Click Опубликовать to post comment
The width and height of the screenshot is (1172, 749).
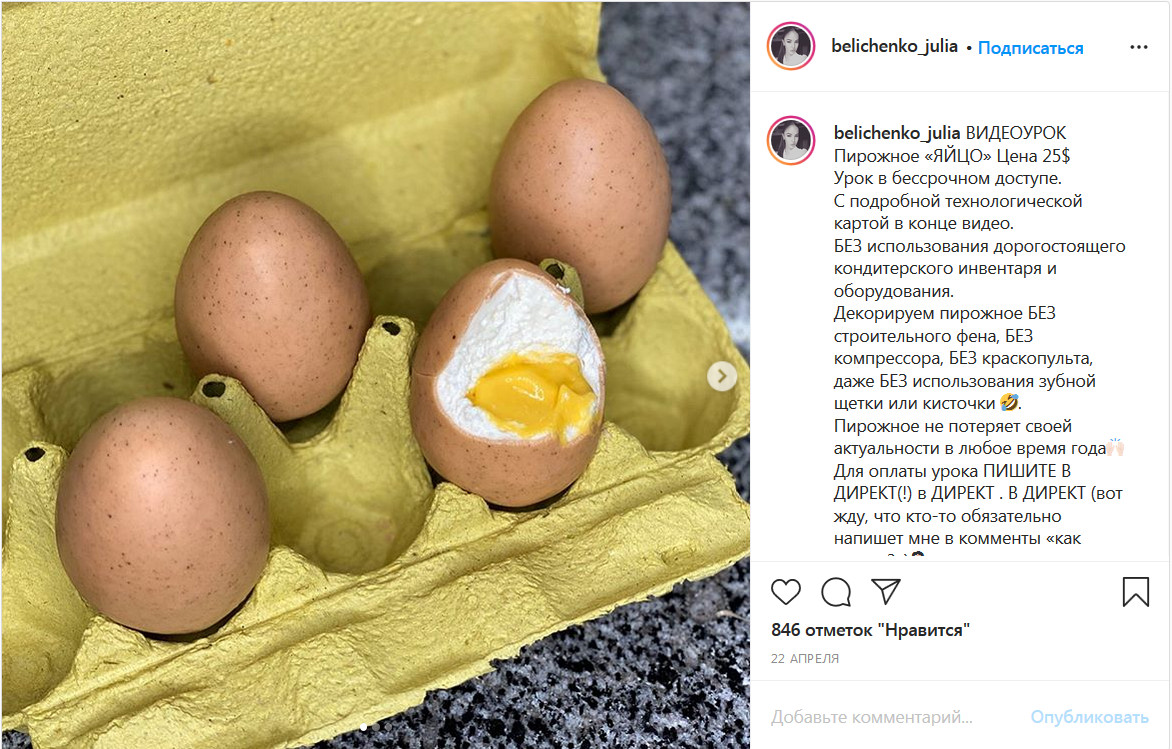pyautogui.click(x=1089, y=717)
